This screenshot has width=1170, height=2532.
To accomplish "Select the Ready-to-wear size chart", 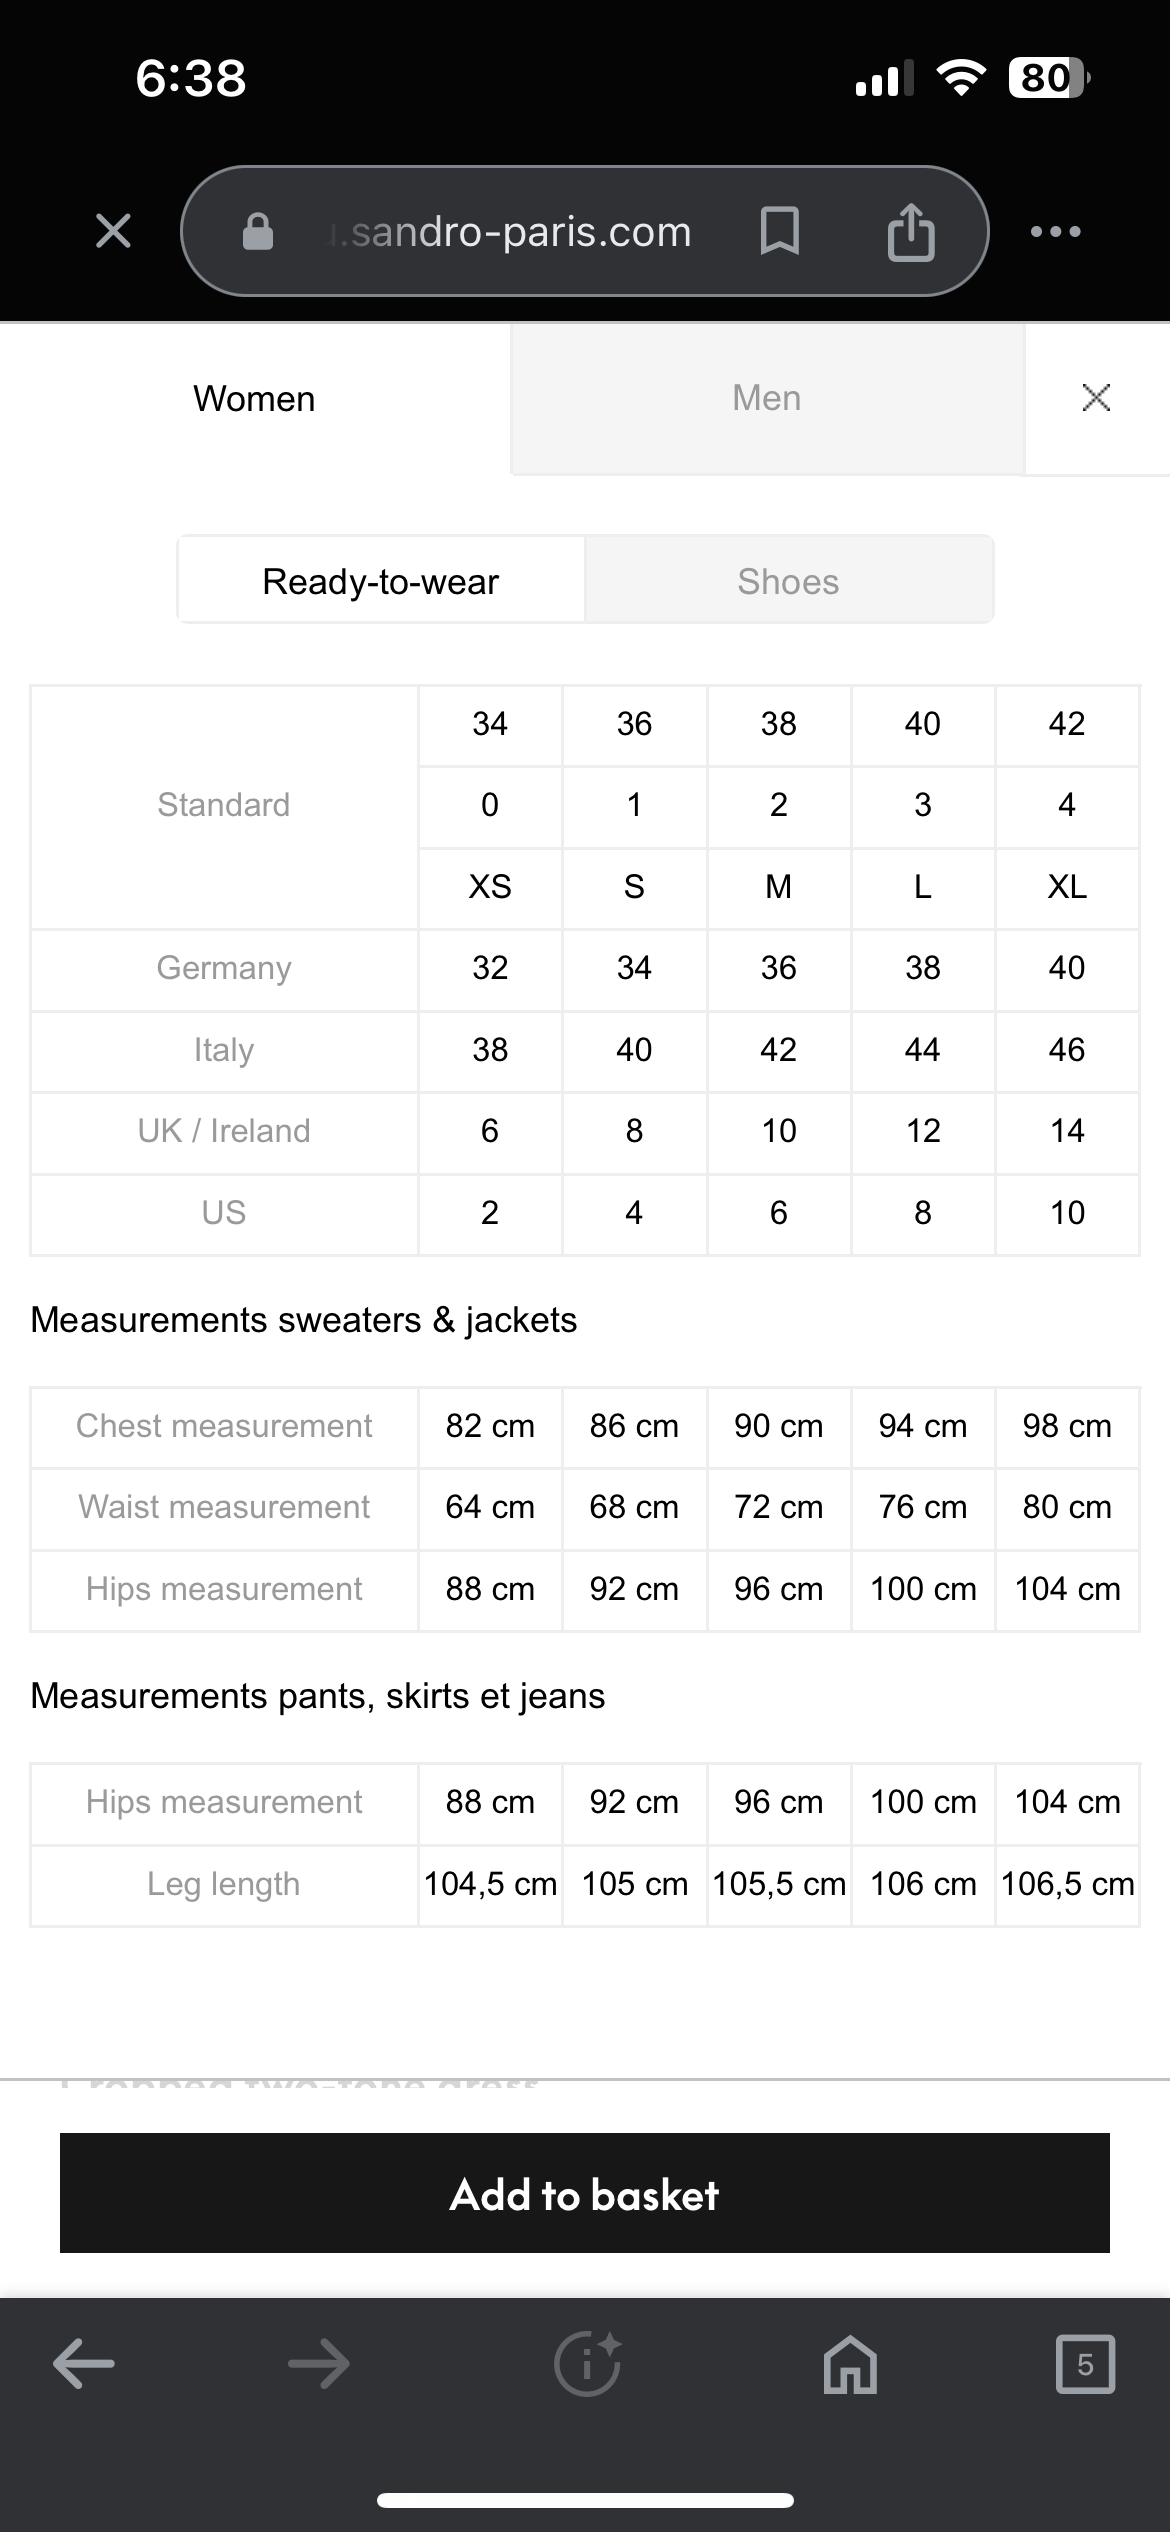I will [x=381, y=581].
